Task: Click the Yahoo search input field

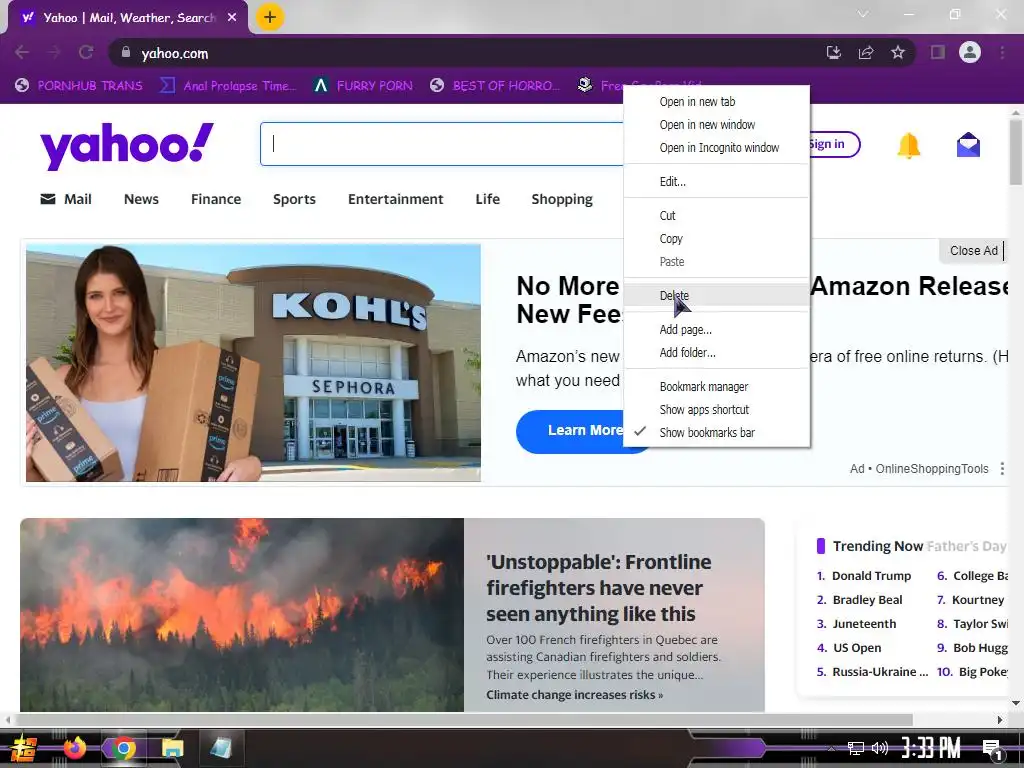Action: pos(442,144)
